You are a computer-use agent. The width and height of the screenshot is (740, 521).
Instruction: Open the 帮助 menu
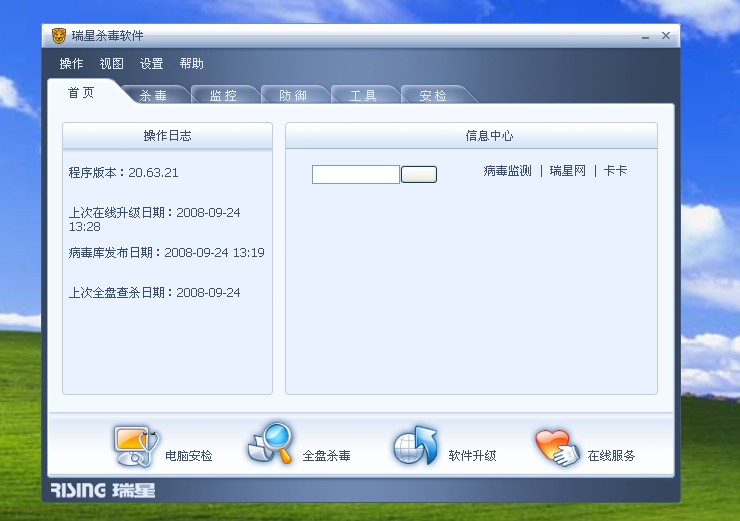192,64
